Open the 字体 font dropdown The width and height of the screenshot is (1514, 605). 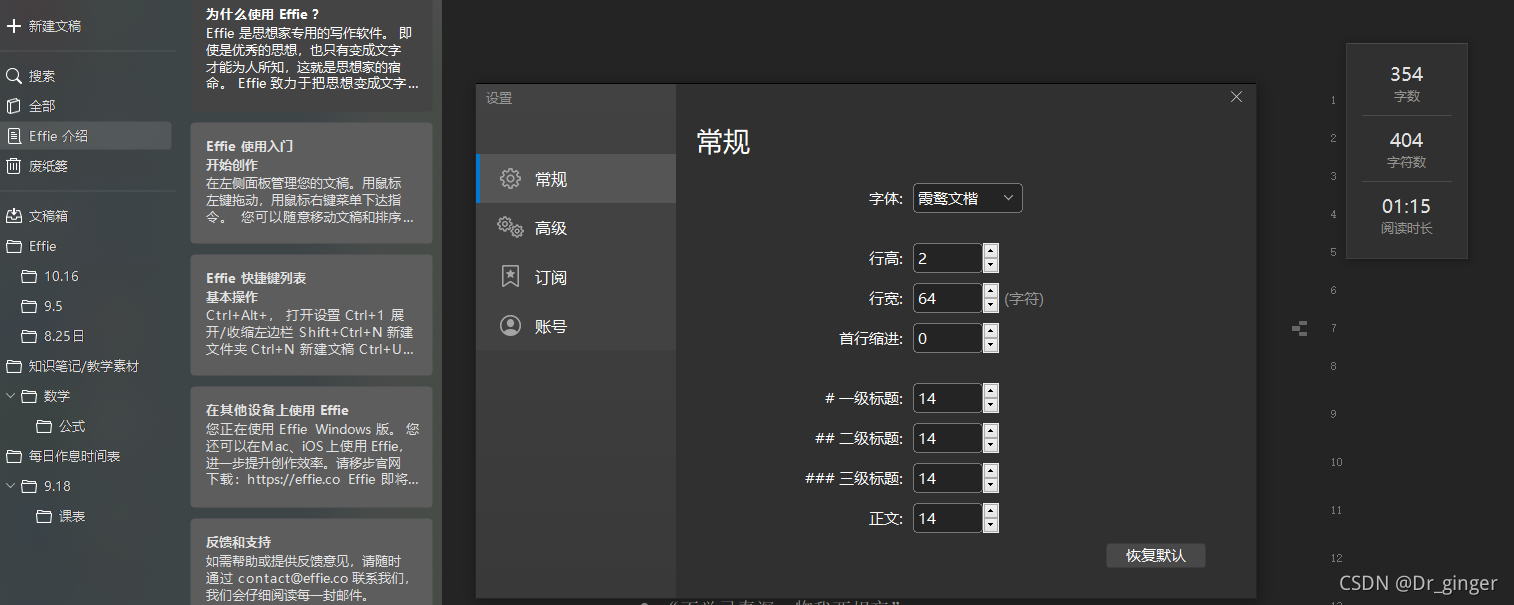968,198
